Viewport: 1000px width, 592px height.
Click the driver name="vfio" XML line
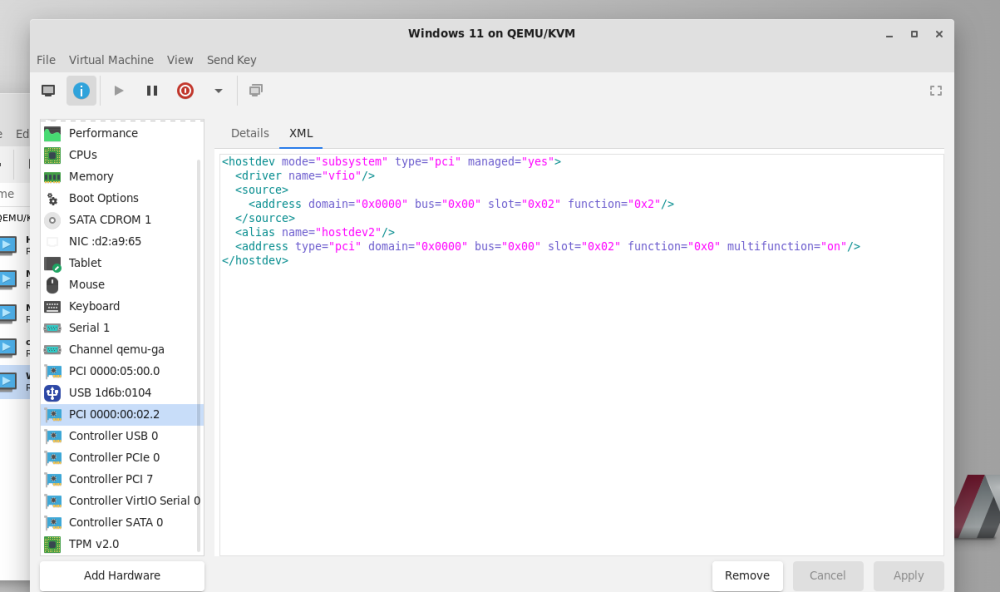point(305,176)
